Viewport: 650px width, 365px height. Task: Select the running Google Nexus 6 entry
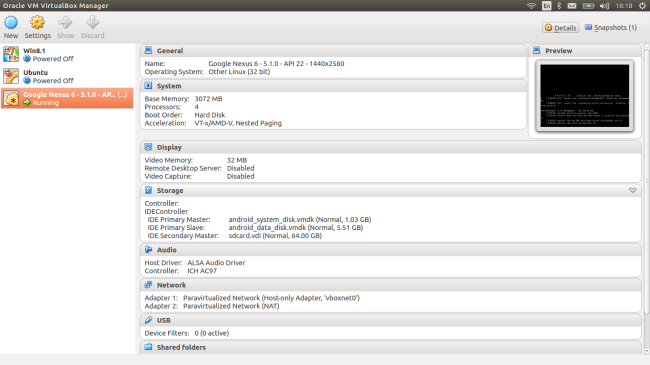click(x=67, y=98)
